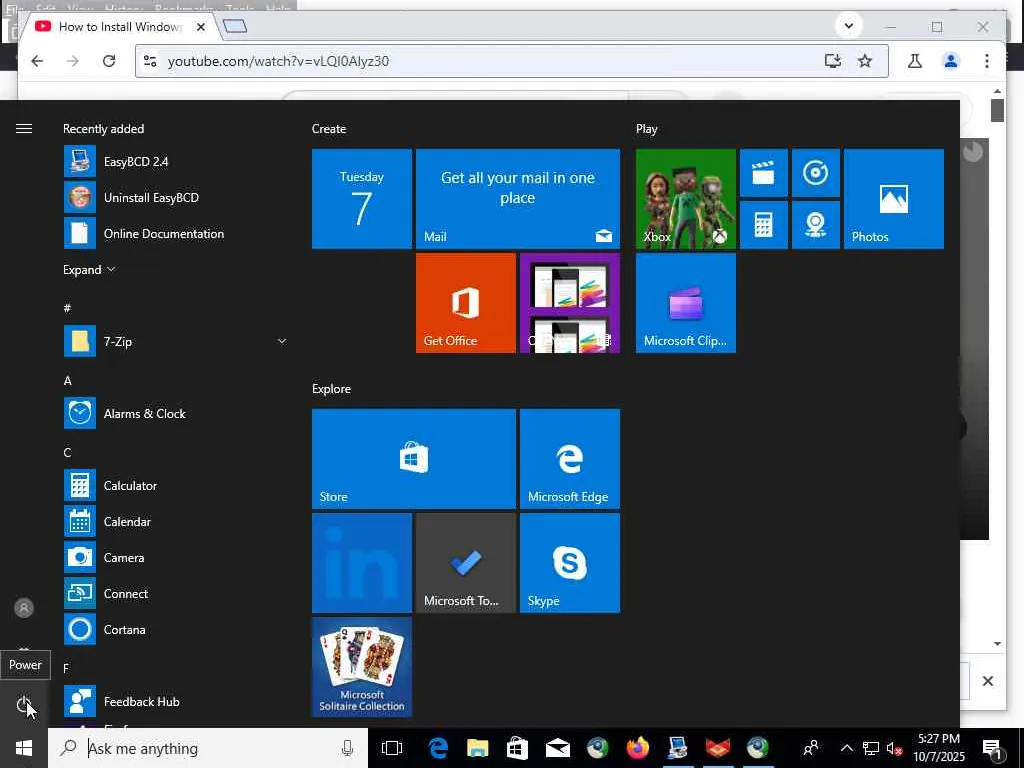Click the site info icon in address bar
Viewport: 1024px width, 768px height.
150,61
